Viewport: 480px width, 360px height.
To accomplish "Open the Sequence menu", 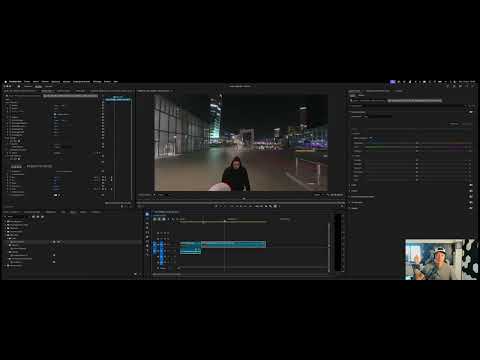I will 55,82.
